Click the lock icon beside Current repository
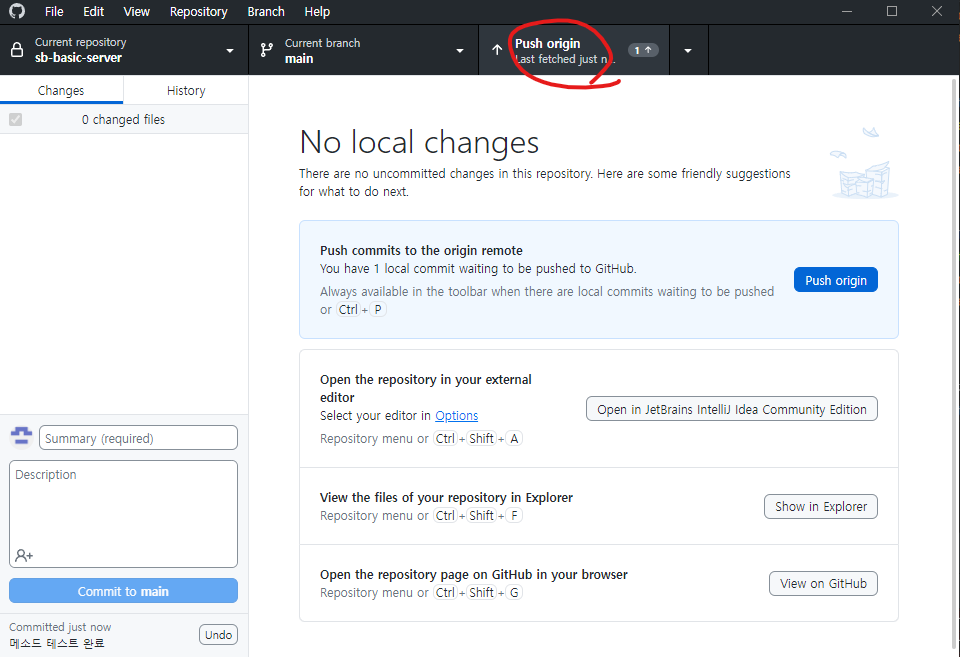The image size is (960, 657). [17, 50]
